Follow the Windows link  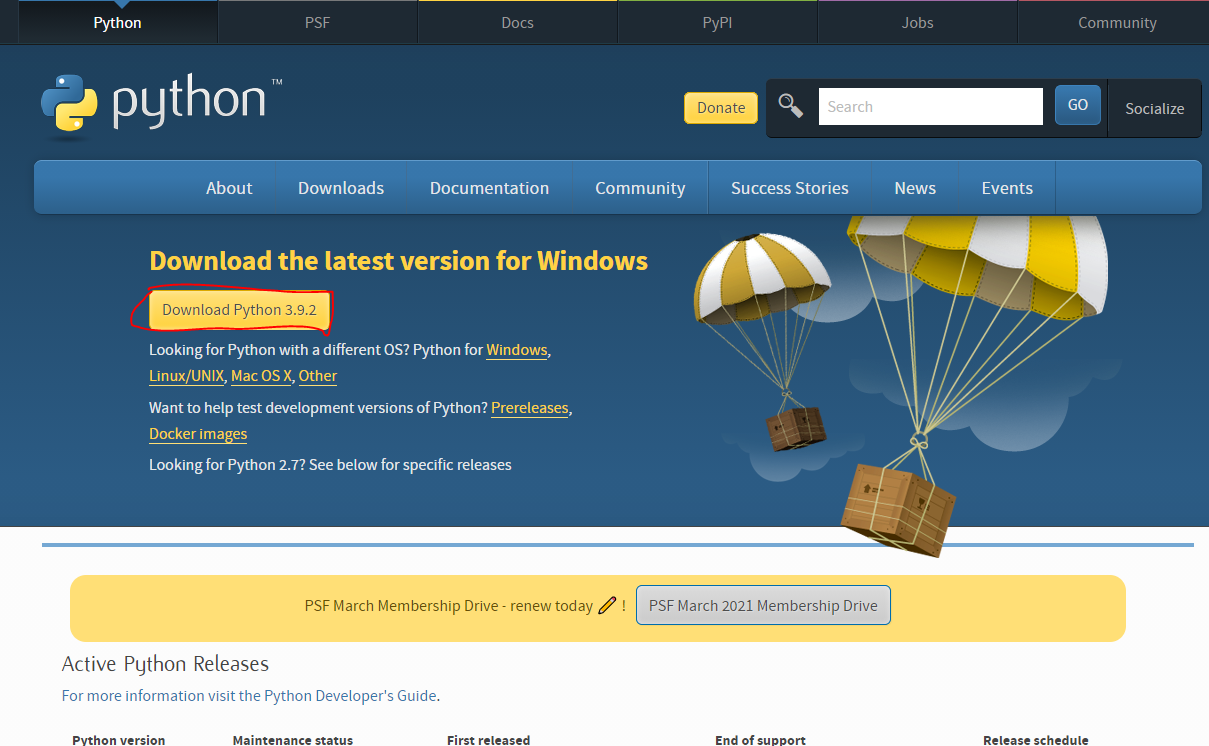(x=517, y=350)
